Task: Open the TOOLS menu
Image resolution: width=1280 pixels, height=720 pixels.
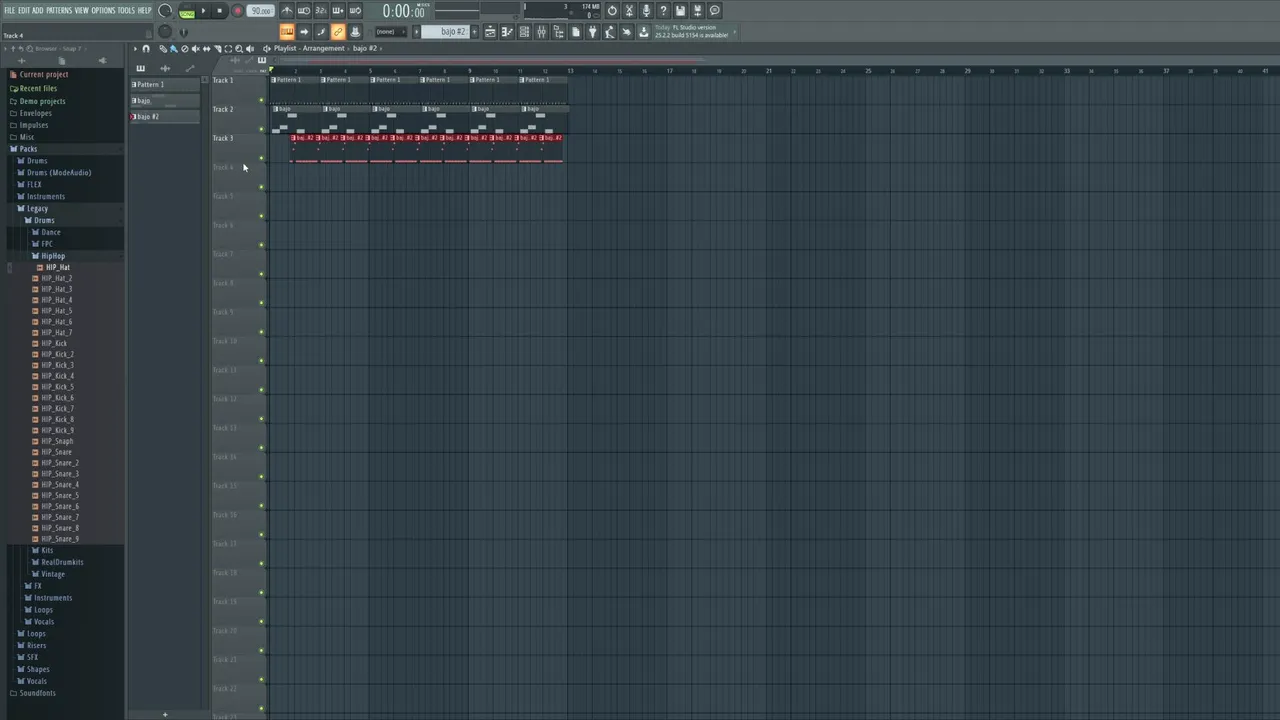Action: tap(126, 10)
